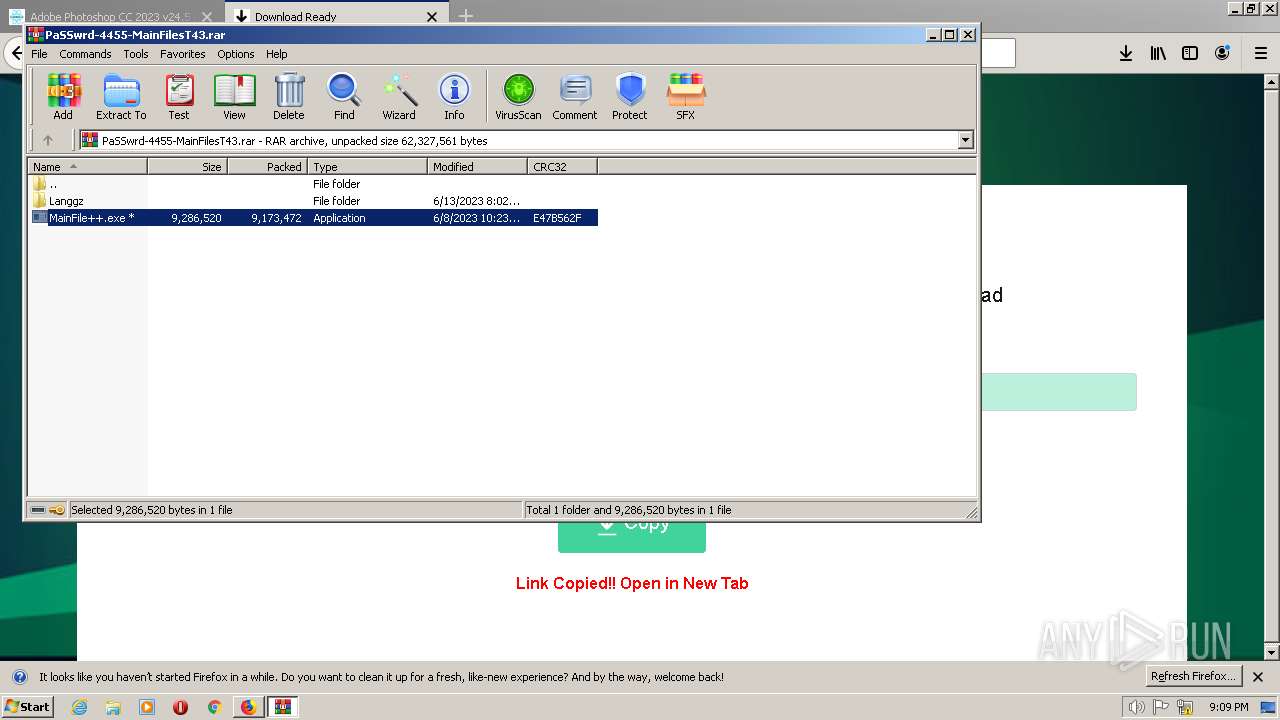Open Chrome taskbar icon
The height and width of the screenshot is (720, 1280).
click(x=214, y=707)
